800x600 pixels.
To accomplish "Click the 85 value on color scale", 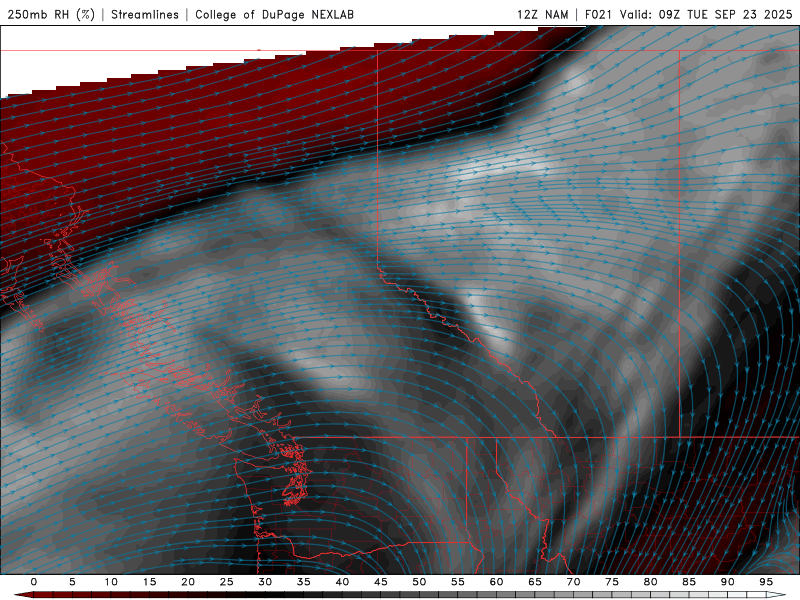I will click(689, 582).
